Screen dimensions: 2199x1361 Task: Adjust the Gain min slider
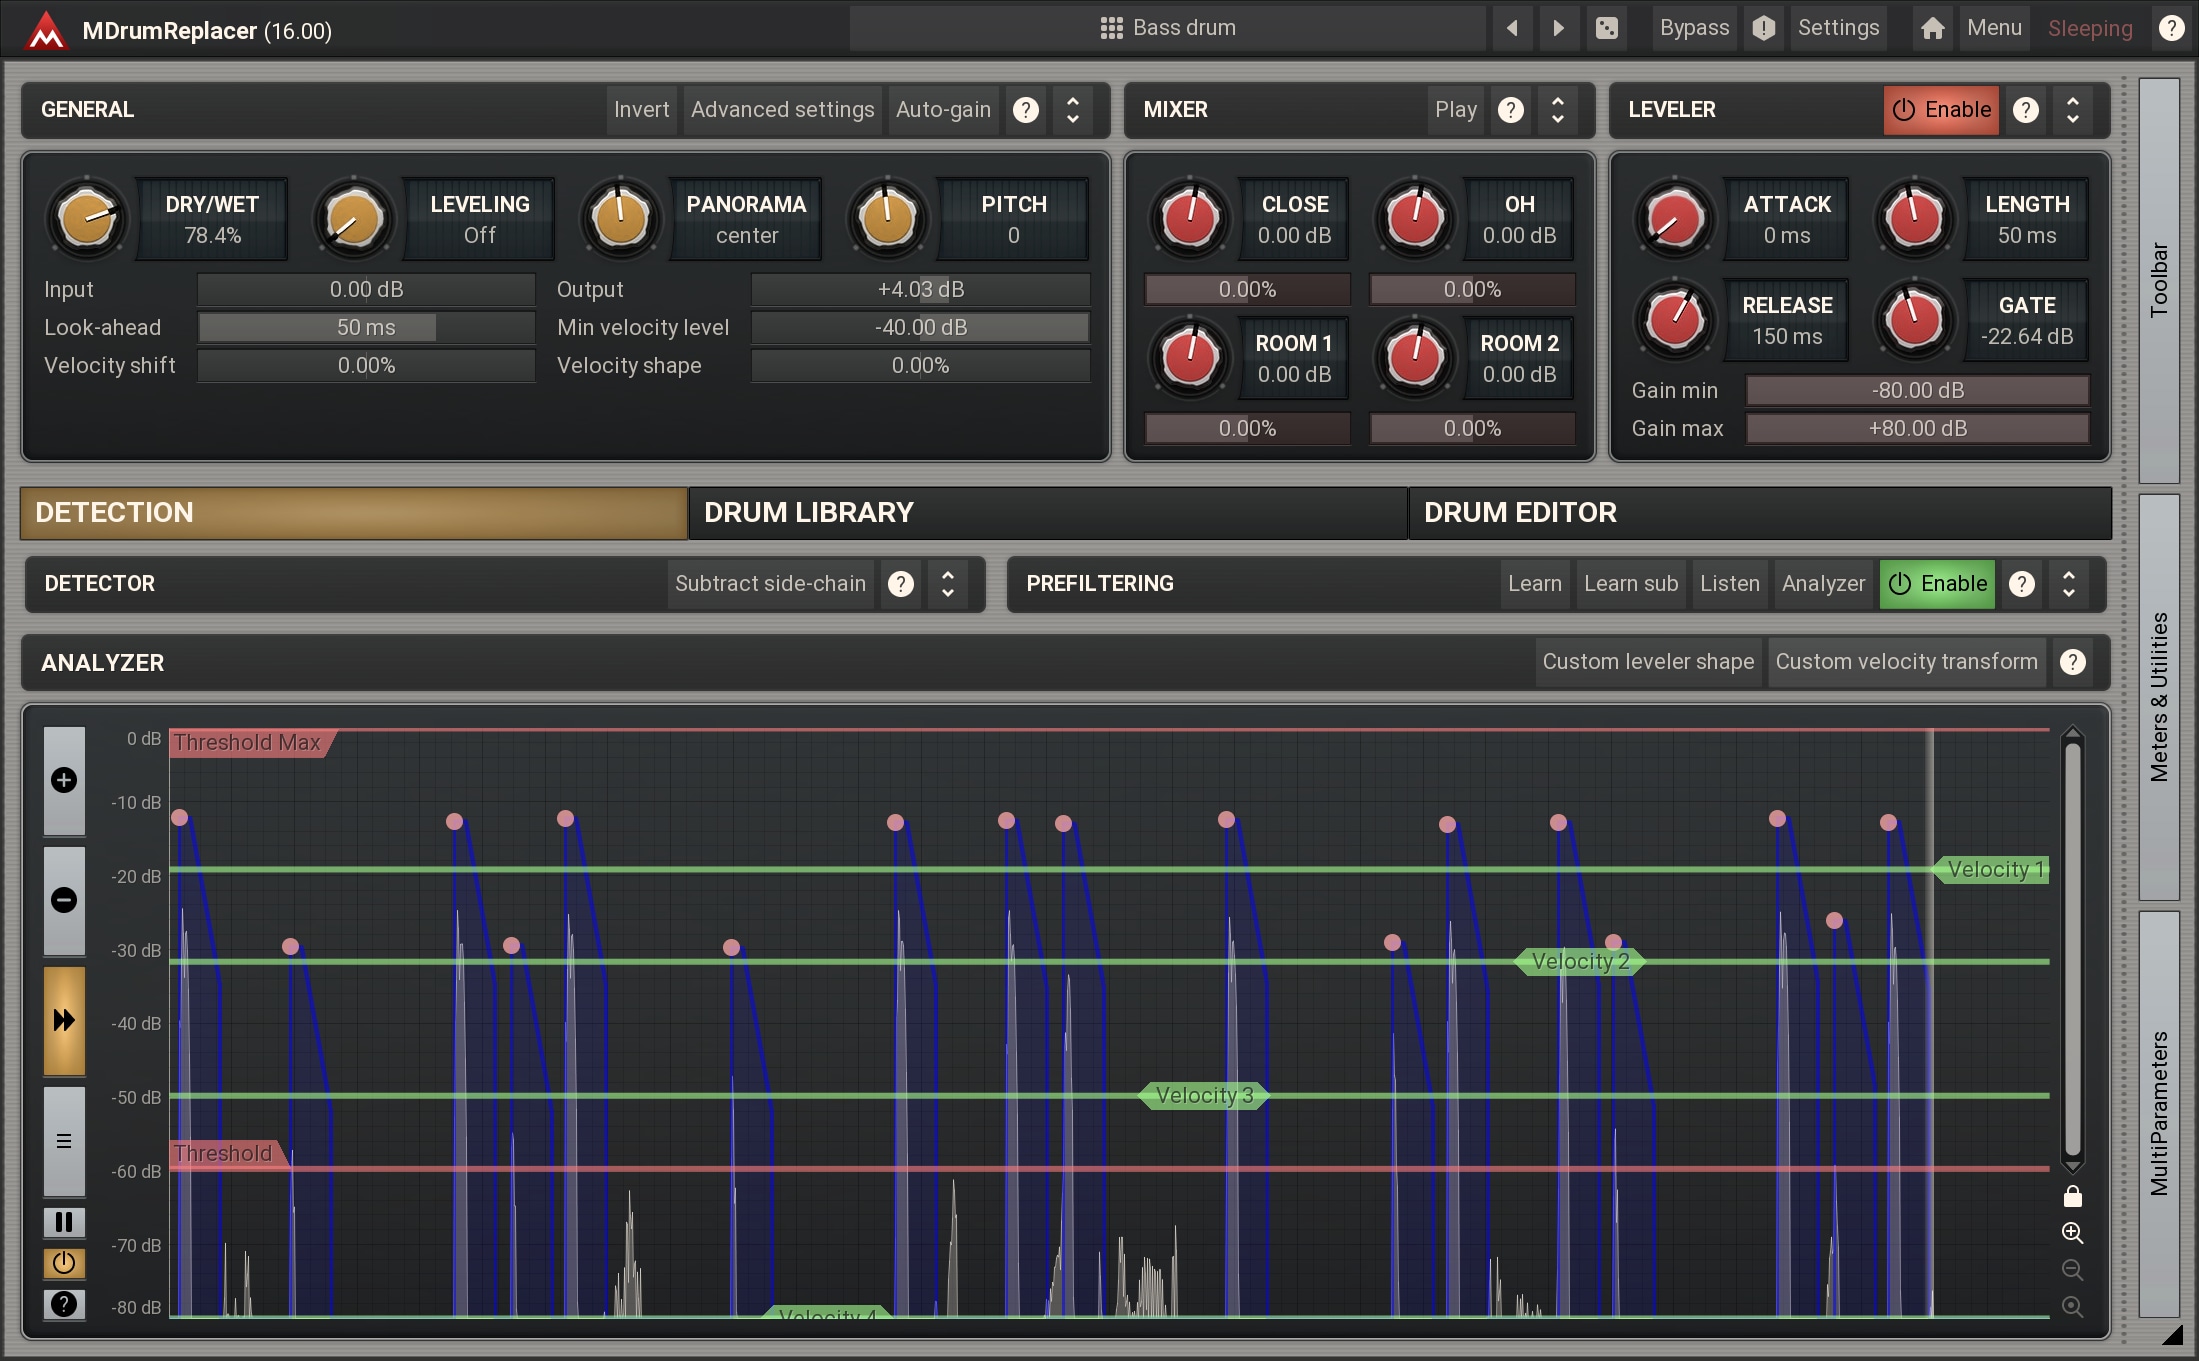[x=1917, y=391]
